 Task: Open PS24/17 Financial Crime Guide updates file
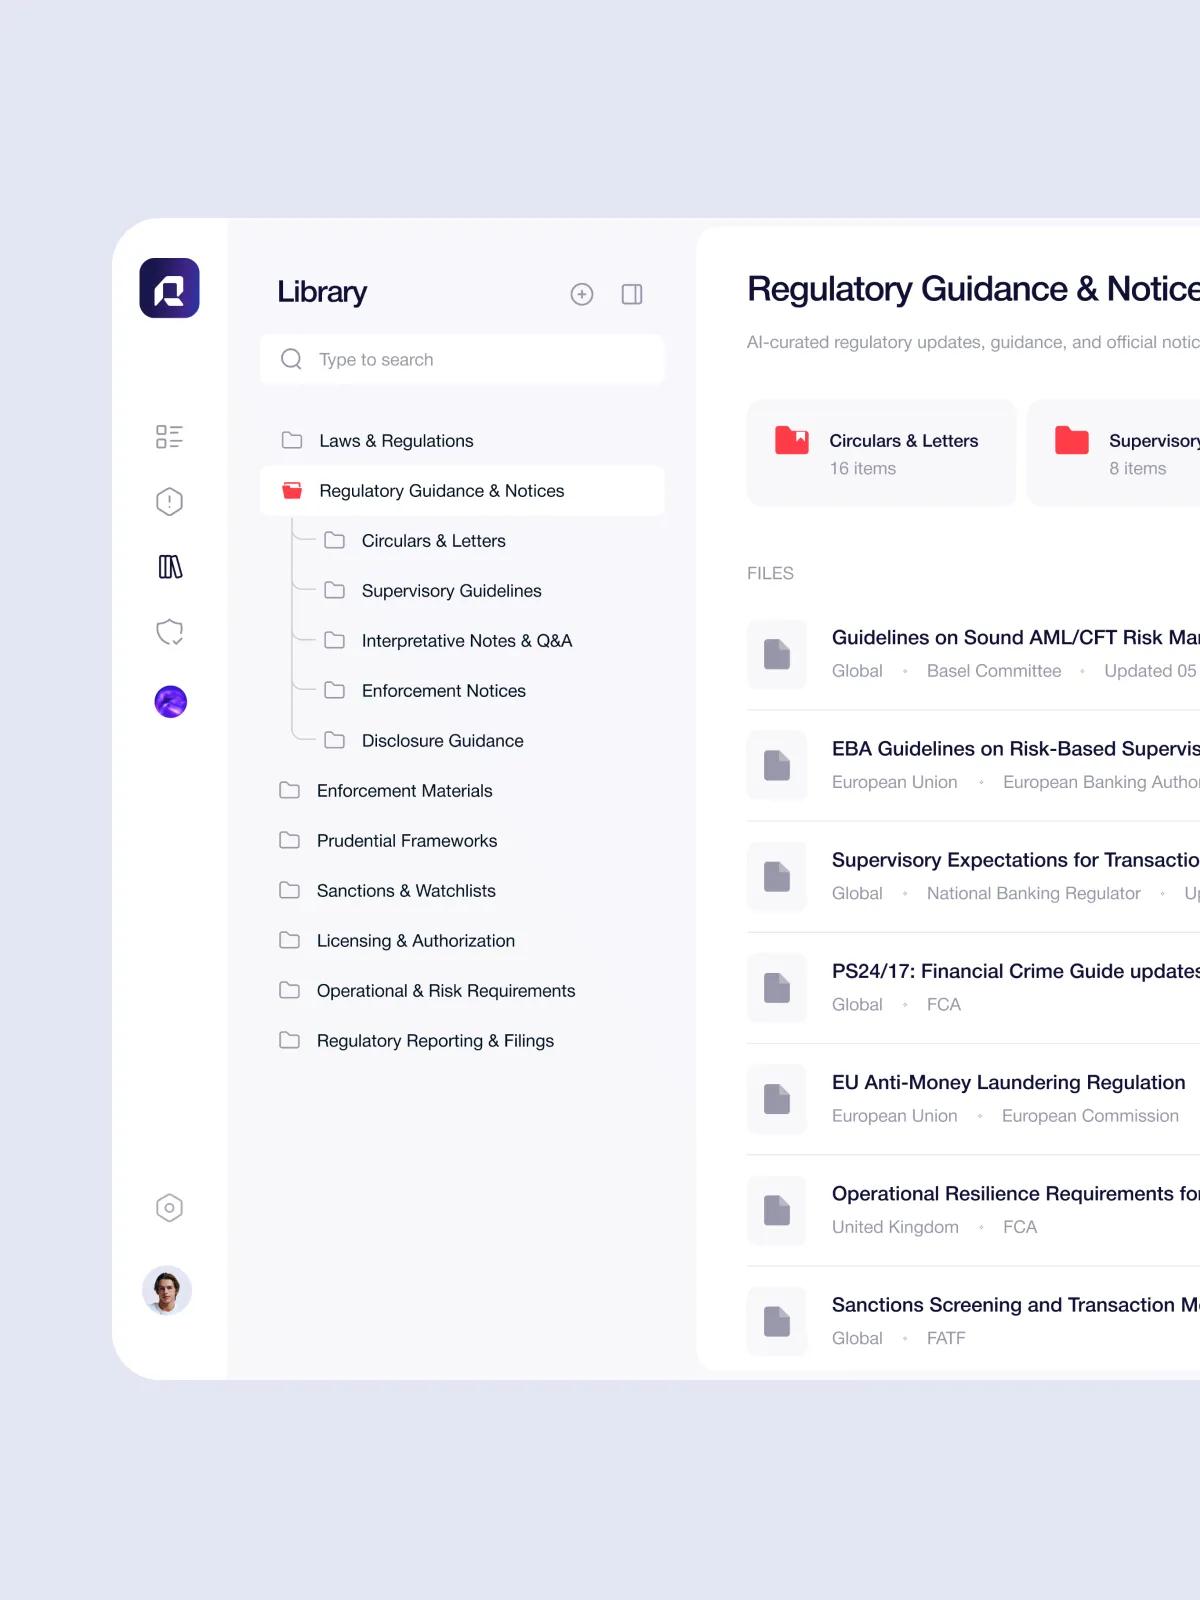[973, 987]
